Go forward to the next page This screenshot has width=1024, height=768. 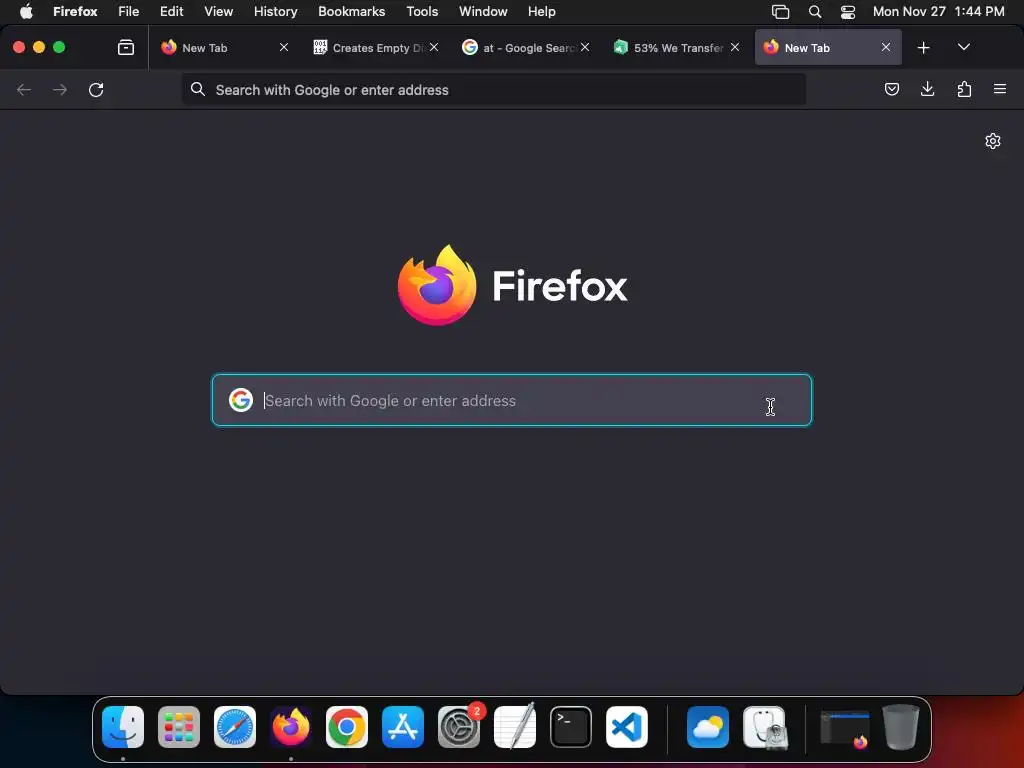pyautogui.click(x=59, y=89)
